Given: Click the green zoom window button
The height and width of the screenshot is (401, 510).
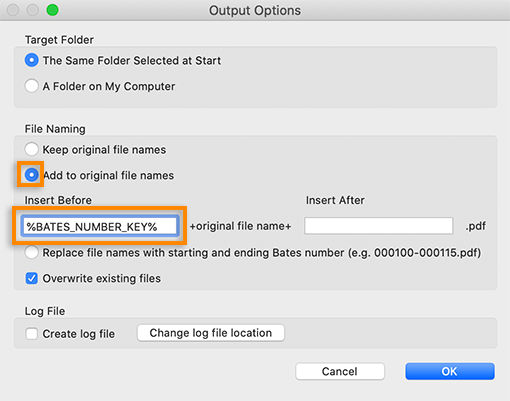Looking at the screenshot, I should coord(52,10).
